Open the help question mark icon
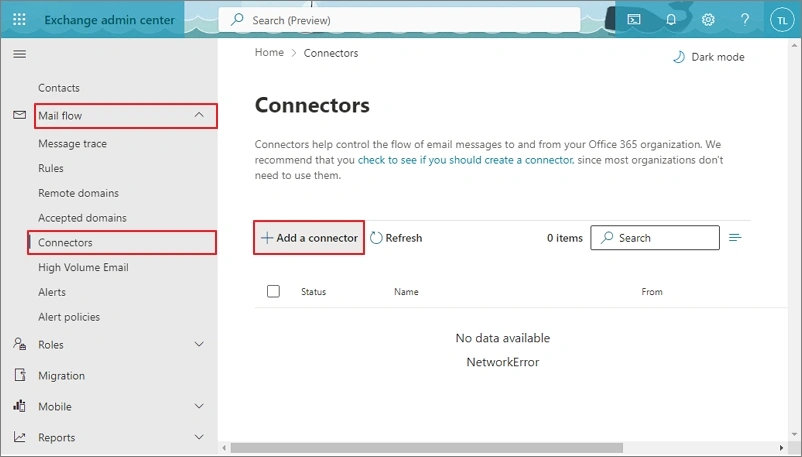The width and height of the screenshot is (802, 457). (x=745, y=19)
